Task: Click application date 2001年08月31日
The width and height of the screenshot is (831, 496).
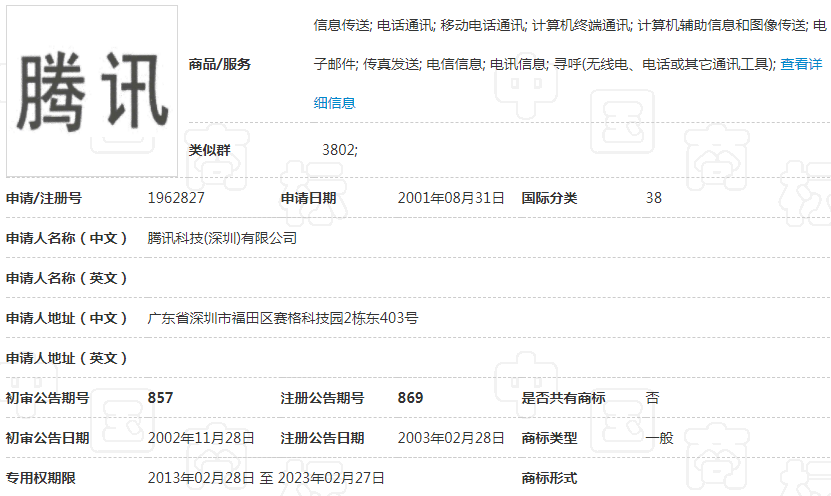Action: (451, 198)
